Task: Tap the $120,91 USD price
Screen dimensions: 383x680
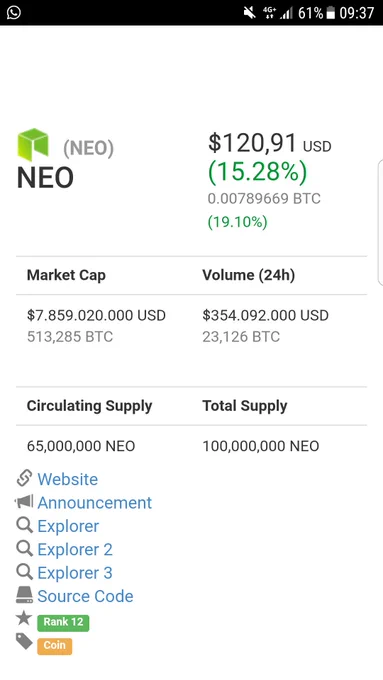Action: click(x=270, y=143)
